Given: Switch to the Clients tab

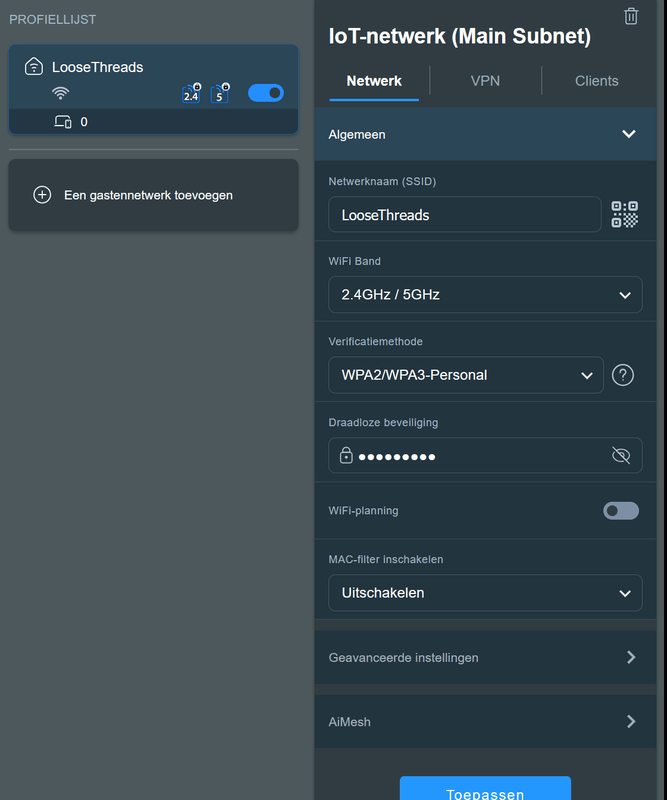Looking at the screenshot, I should [596, 81].
